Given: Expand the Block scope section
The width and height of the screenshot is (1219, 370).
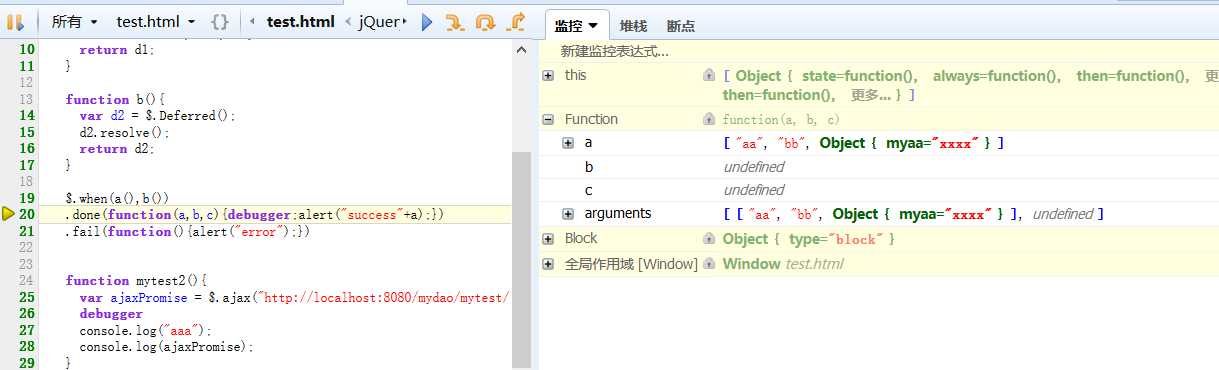Looking at the screenshot, I should click(x=548, y=238).
